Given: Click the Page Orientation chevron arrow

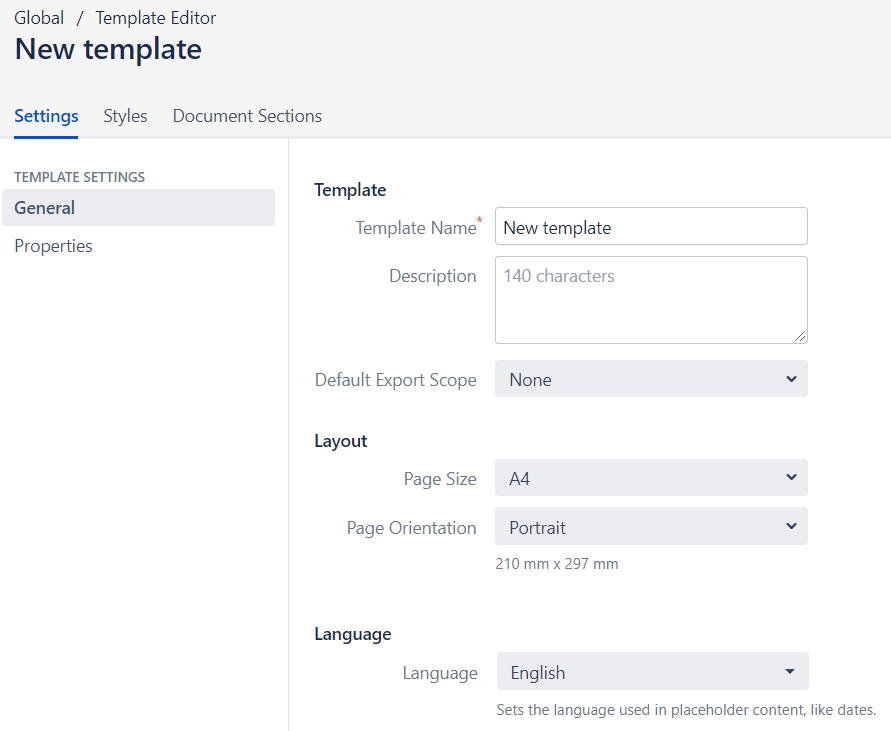Looking at the screenshot, I should [x=791, y=526].
